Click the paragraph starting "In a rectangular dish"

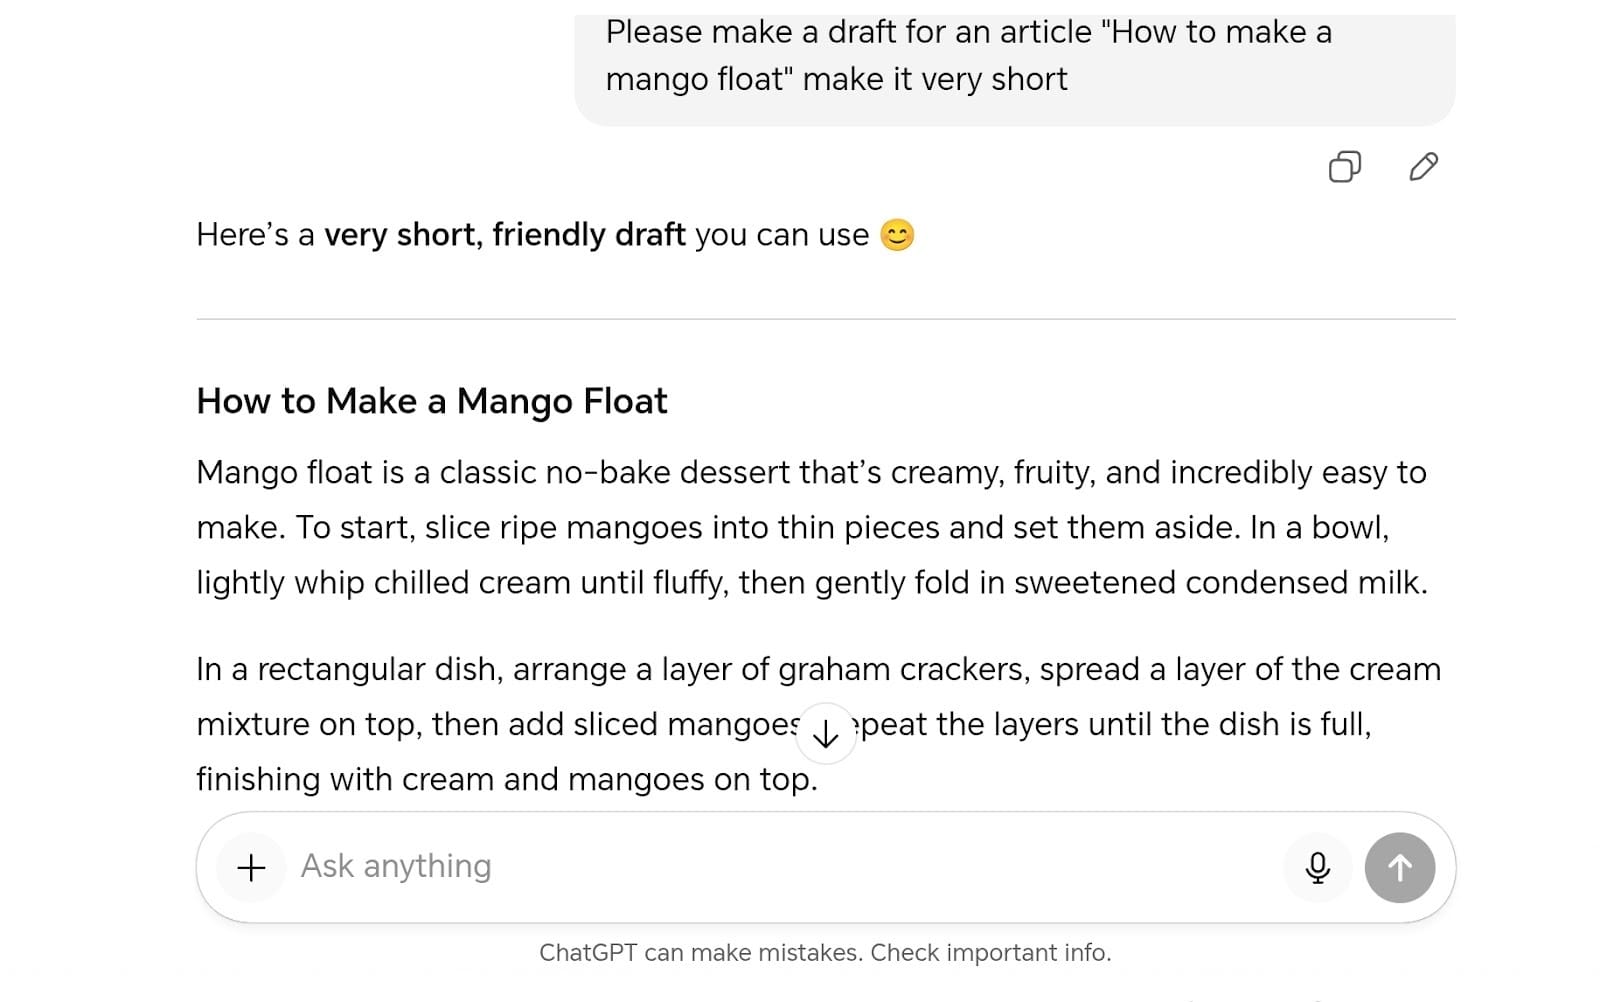[x=817, y=669]
